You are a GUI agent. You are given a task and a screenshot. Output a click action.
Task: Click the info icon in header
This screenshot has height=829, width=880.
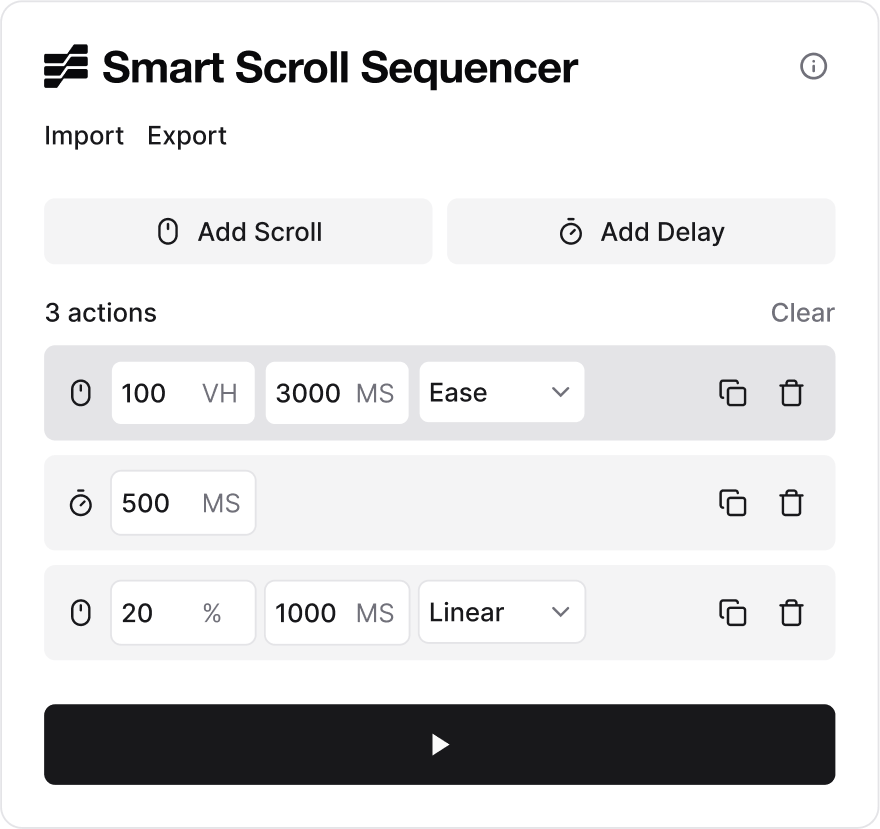pos(814,67)
